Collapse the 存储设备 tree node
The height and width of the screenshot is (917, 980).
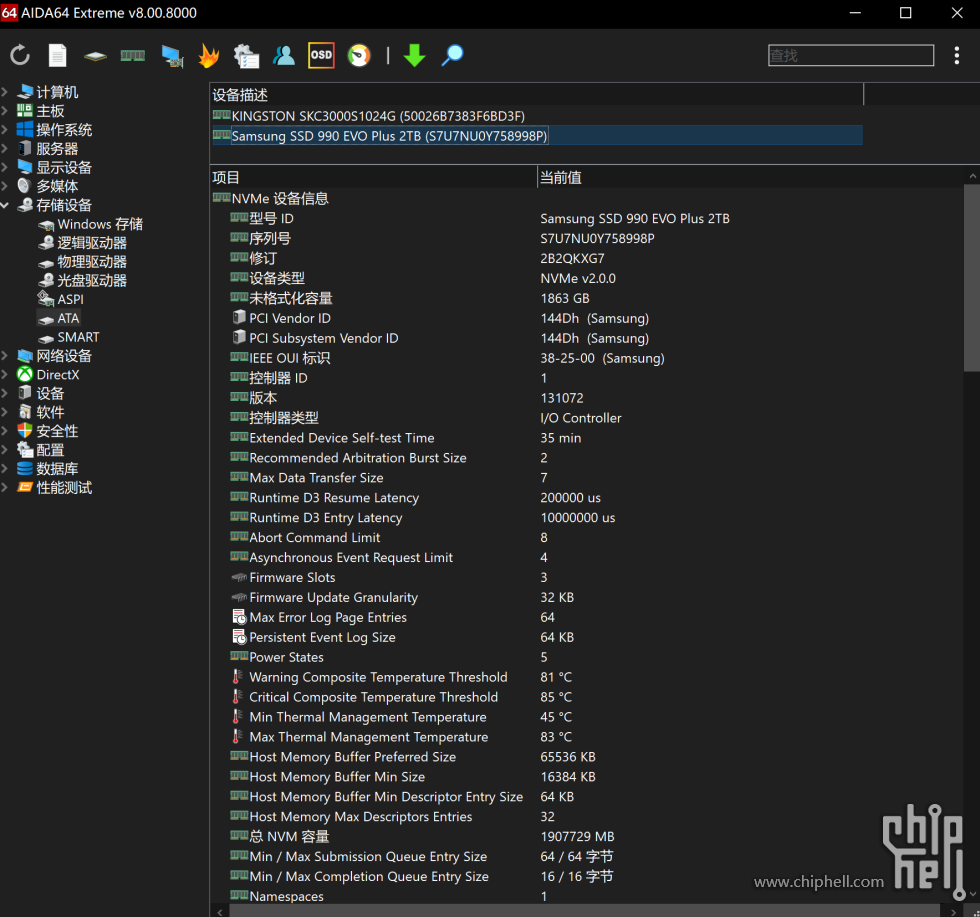pyautogui.click(x=6, y=205)
